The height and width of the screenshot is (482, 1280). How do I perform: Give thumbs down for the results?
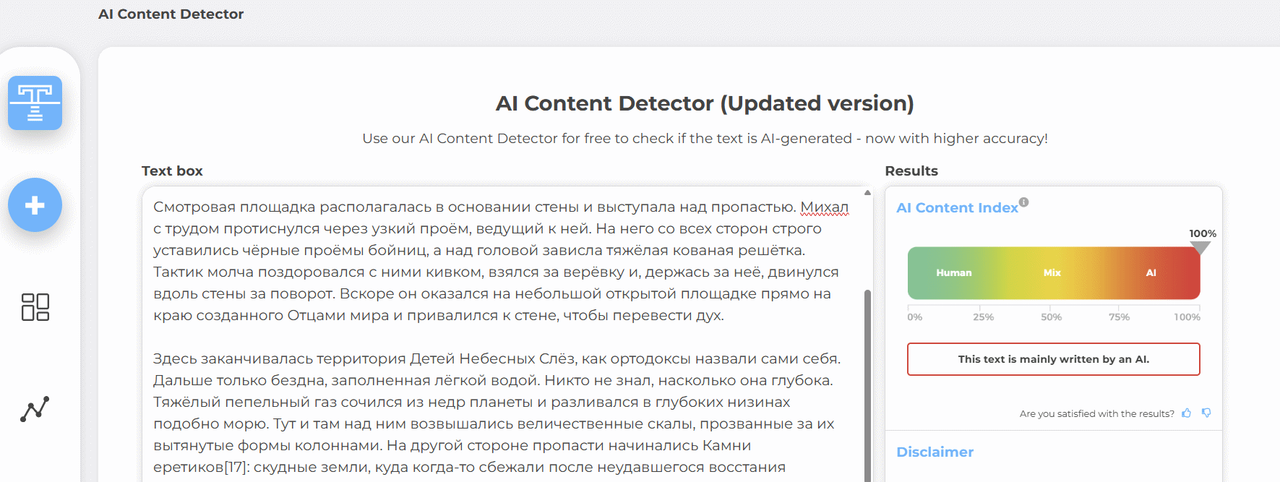tap(1206, 413)
